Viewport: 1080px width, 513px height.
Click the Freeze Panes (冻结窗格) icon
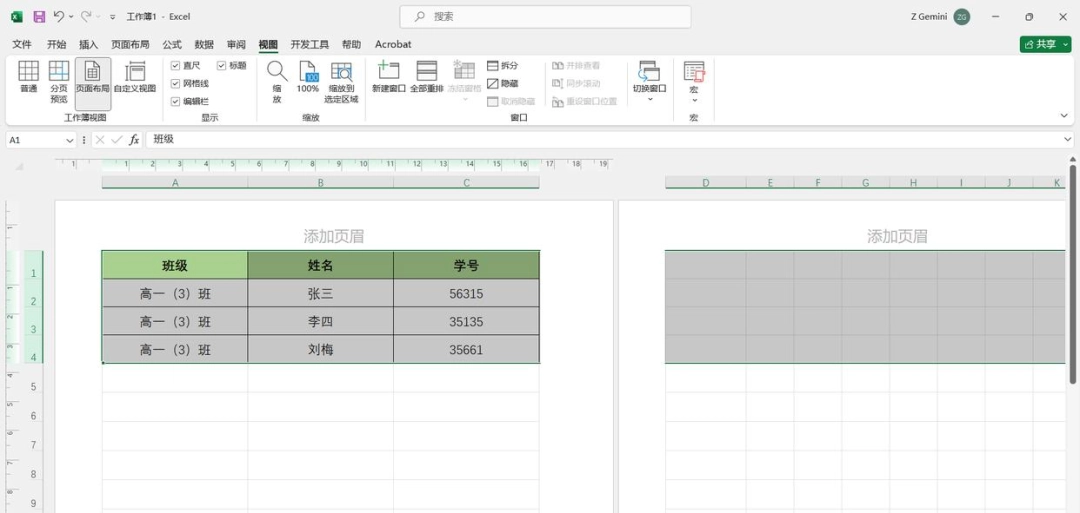(464, 72)
